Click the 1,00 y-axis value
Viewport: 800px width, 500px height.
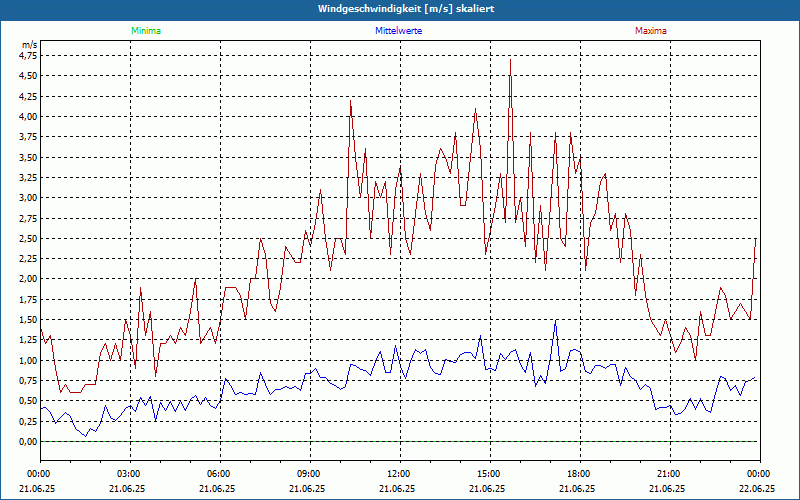coord(29,360)
